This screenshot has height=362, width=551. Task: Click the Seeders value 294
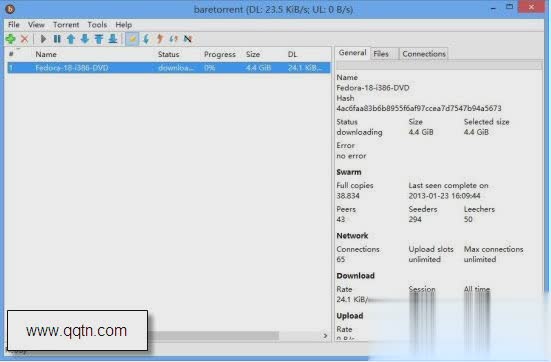pos(415,219)
